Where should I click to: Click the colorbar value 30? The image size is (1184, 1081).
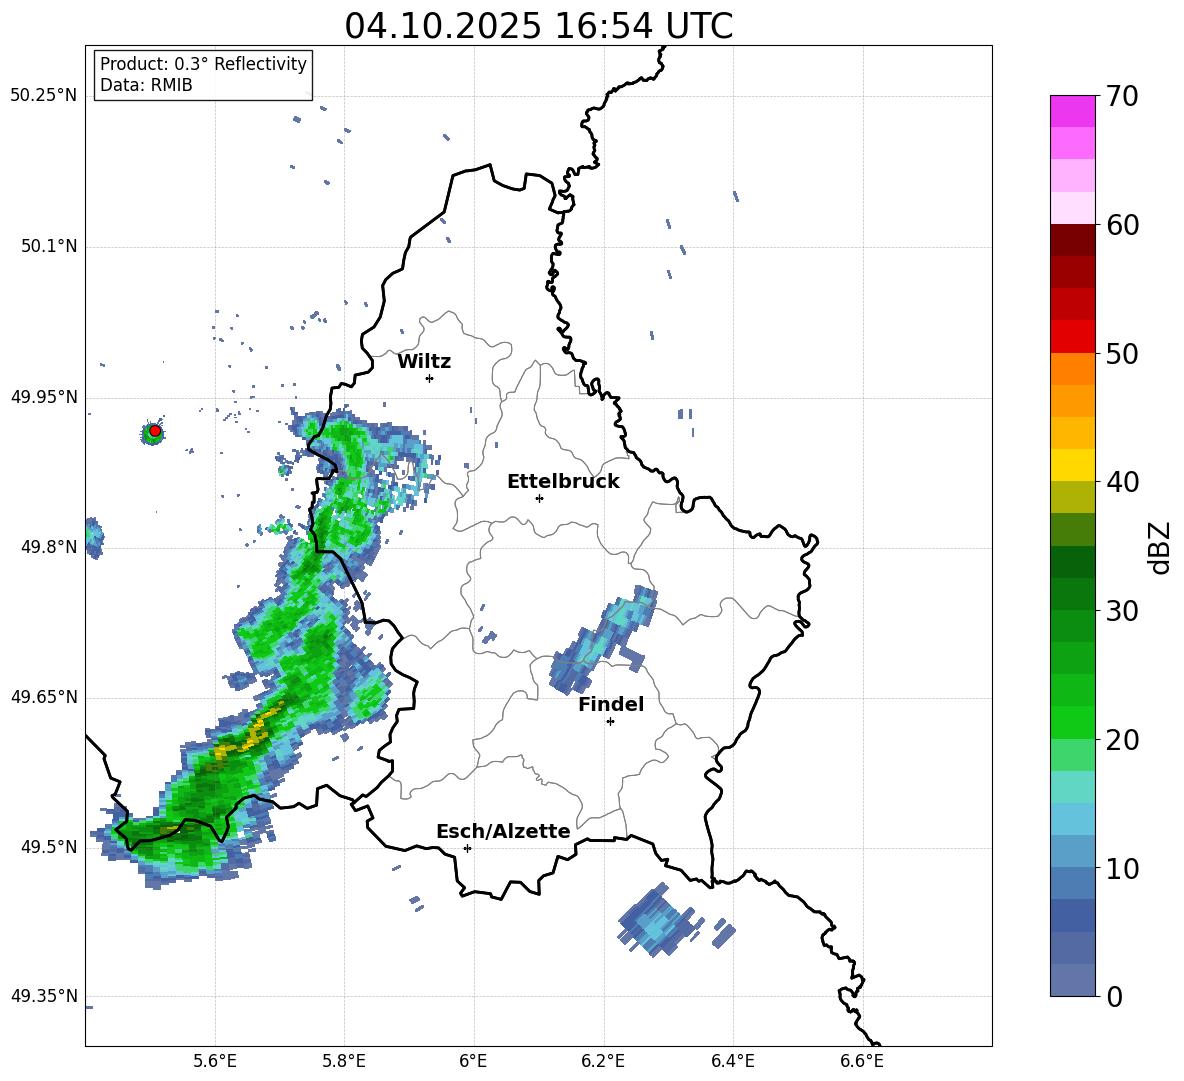[1122, 611]
